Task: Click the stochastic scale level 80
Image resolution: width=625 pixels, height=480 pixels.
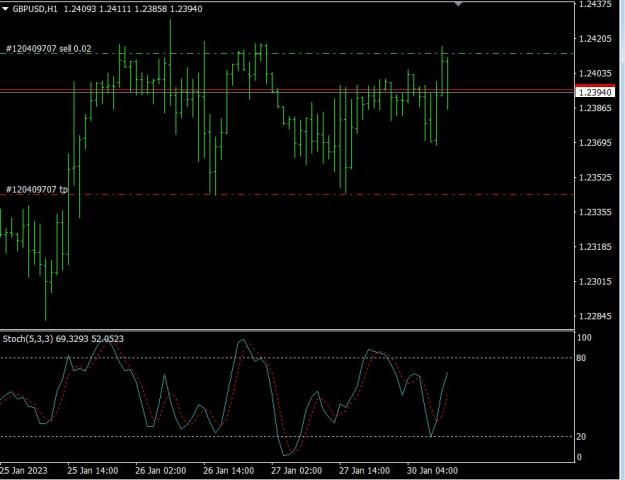Action: (581, 358)
